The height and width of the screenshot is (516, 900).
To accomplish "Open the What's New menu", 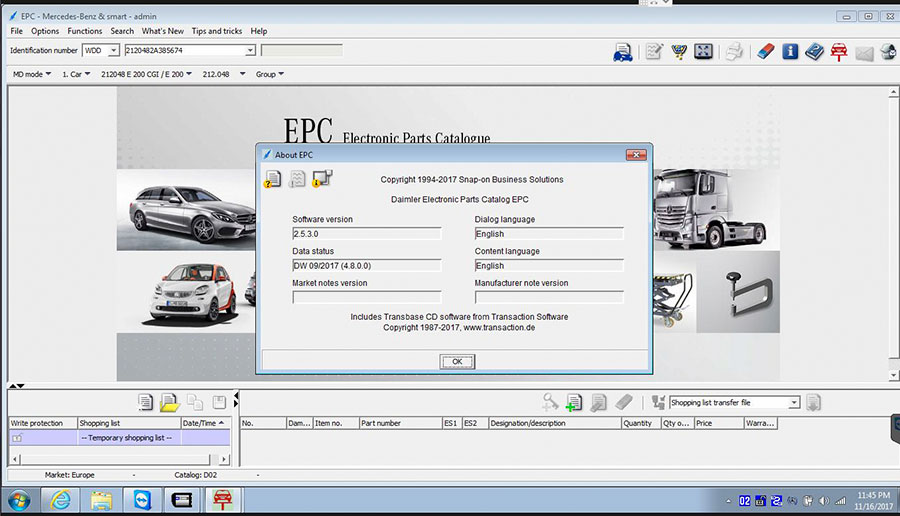I will pyautogui.click(x=162, y=31).
